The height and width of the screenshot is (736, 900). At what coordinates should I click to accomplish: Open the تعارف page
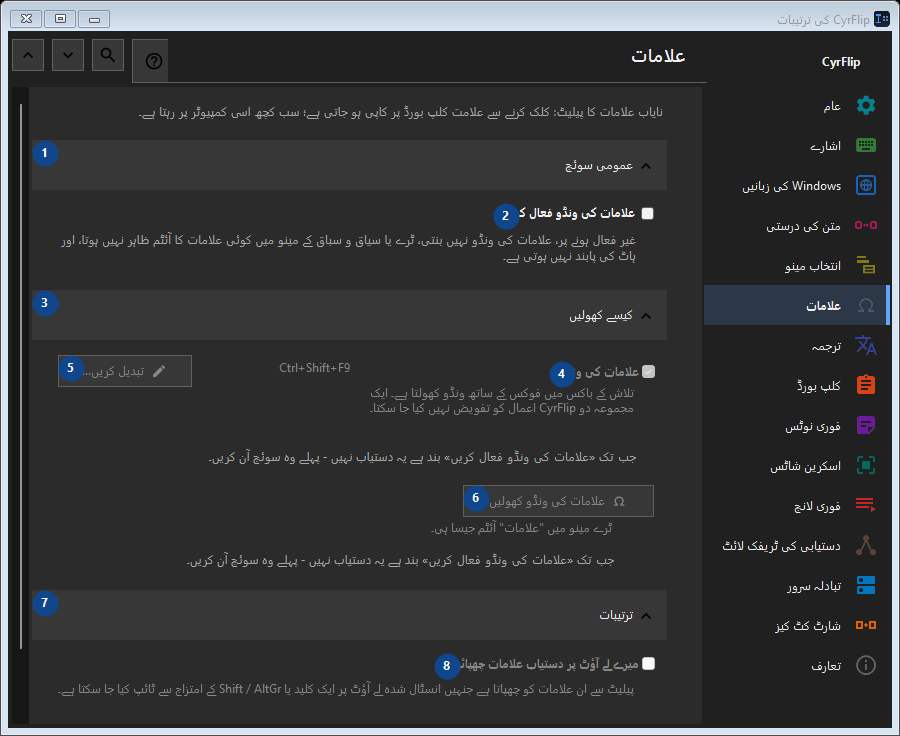(796, 665)
